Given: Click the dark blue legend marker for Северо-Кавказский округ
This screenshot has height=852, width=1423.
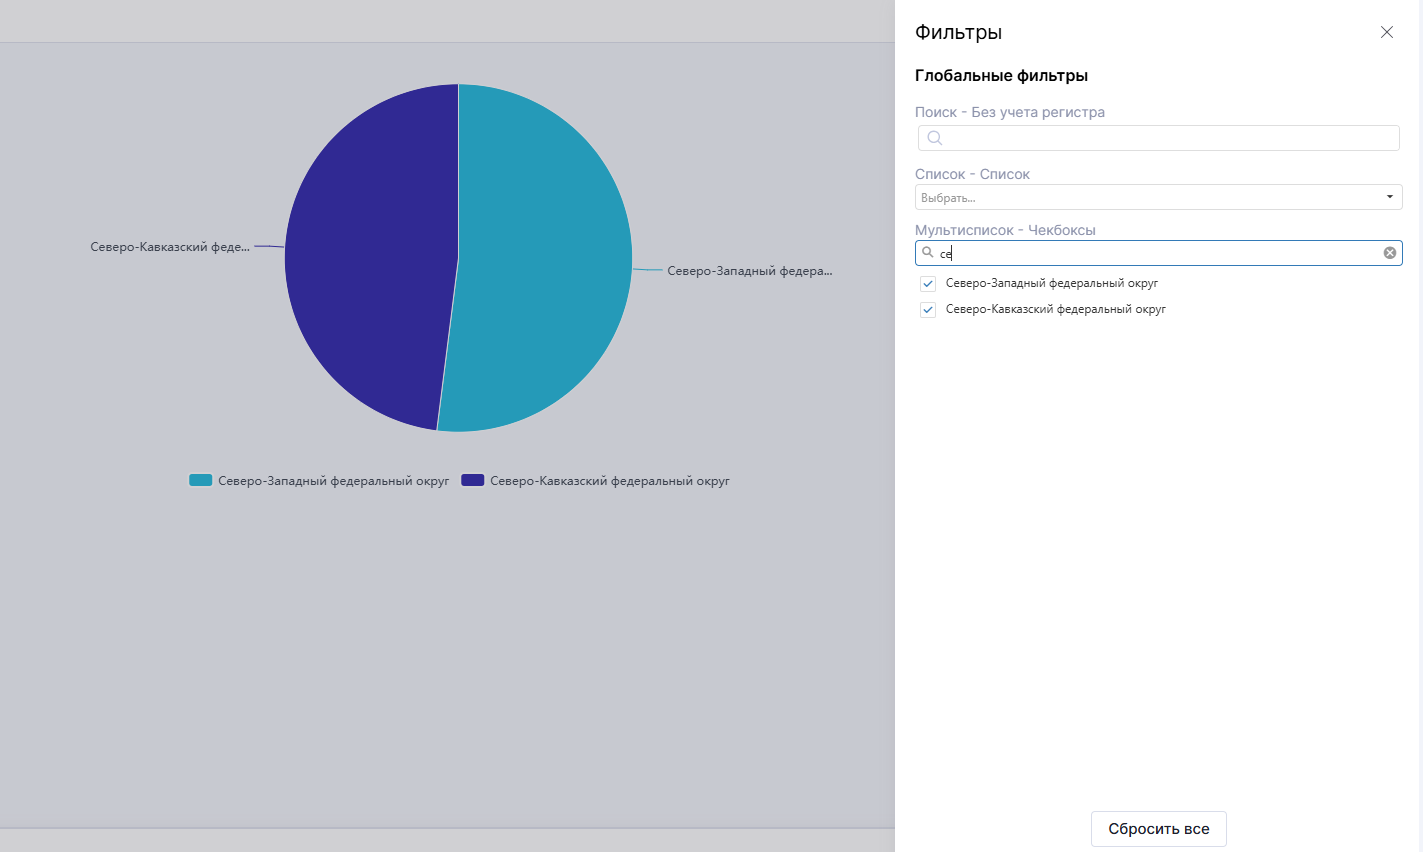Looking at the screenshot, I should coord(472,481).
